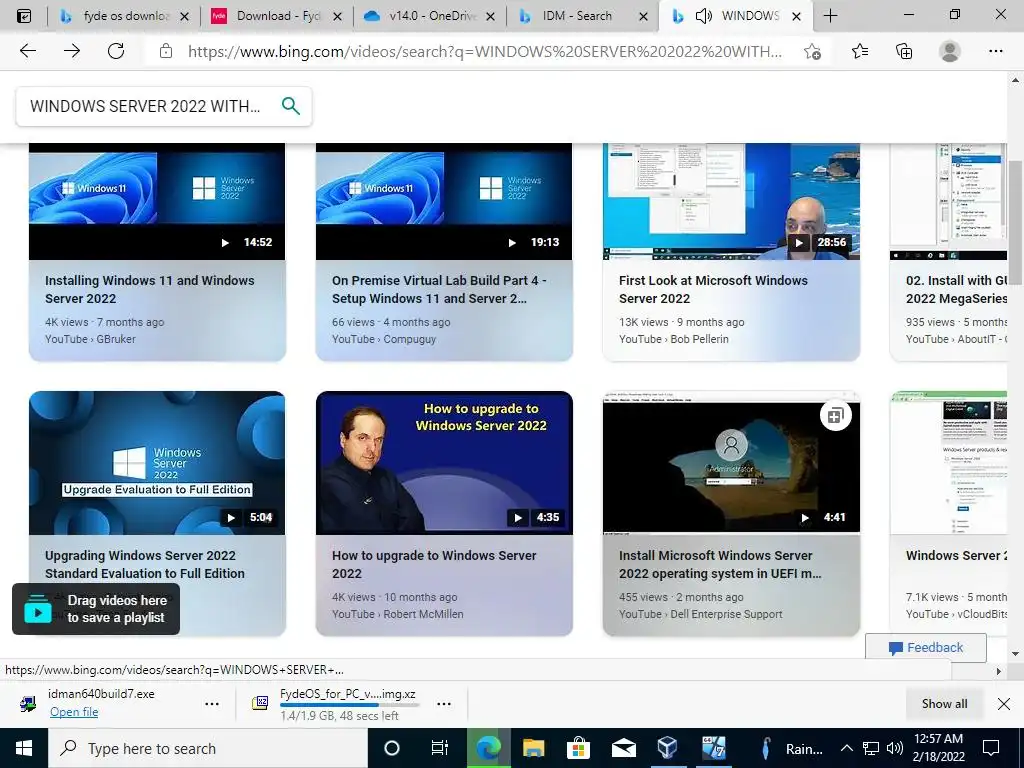1024x768 pixels.
Task: Add this page to favorites star
Action: [812, 51]
